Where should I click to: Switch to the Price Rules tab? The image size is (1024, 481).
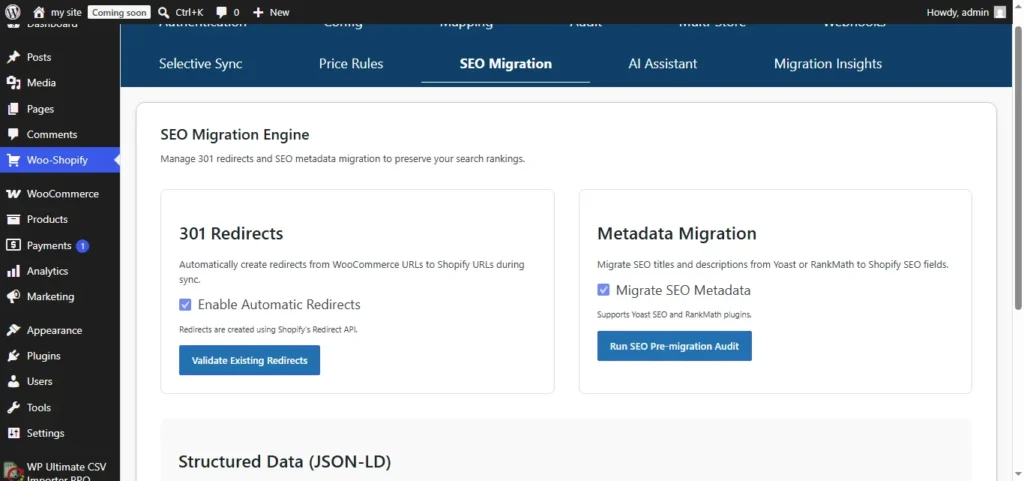[351, 64]
